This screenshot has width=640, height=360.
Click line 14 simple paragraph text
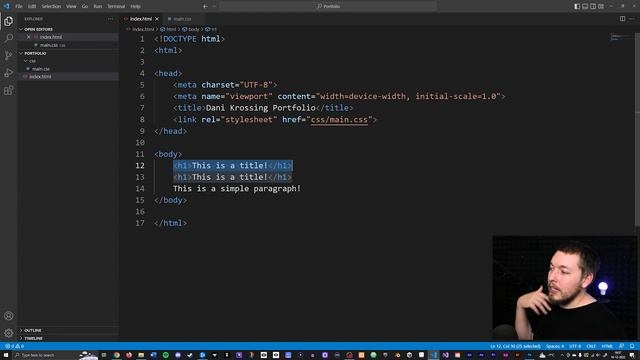237,189
